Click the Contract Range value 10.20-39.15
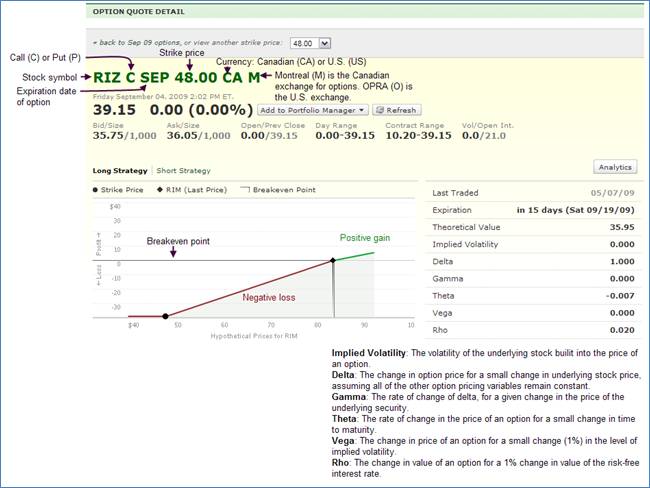The image size is (650, 488). (418, 136)
